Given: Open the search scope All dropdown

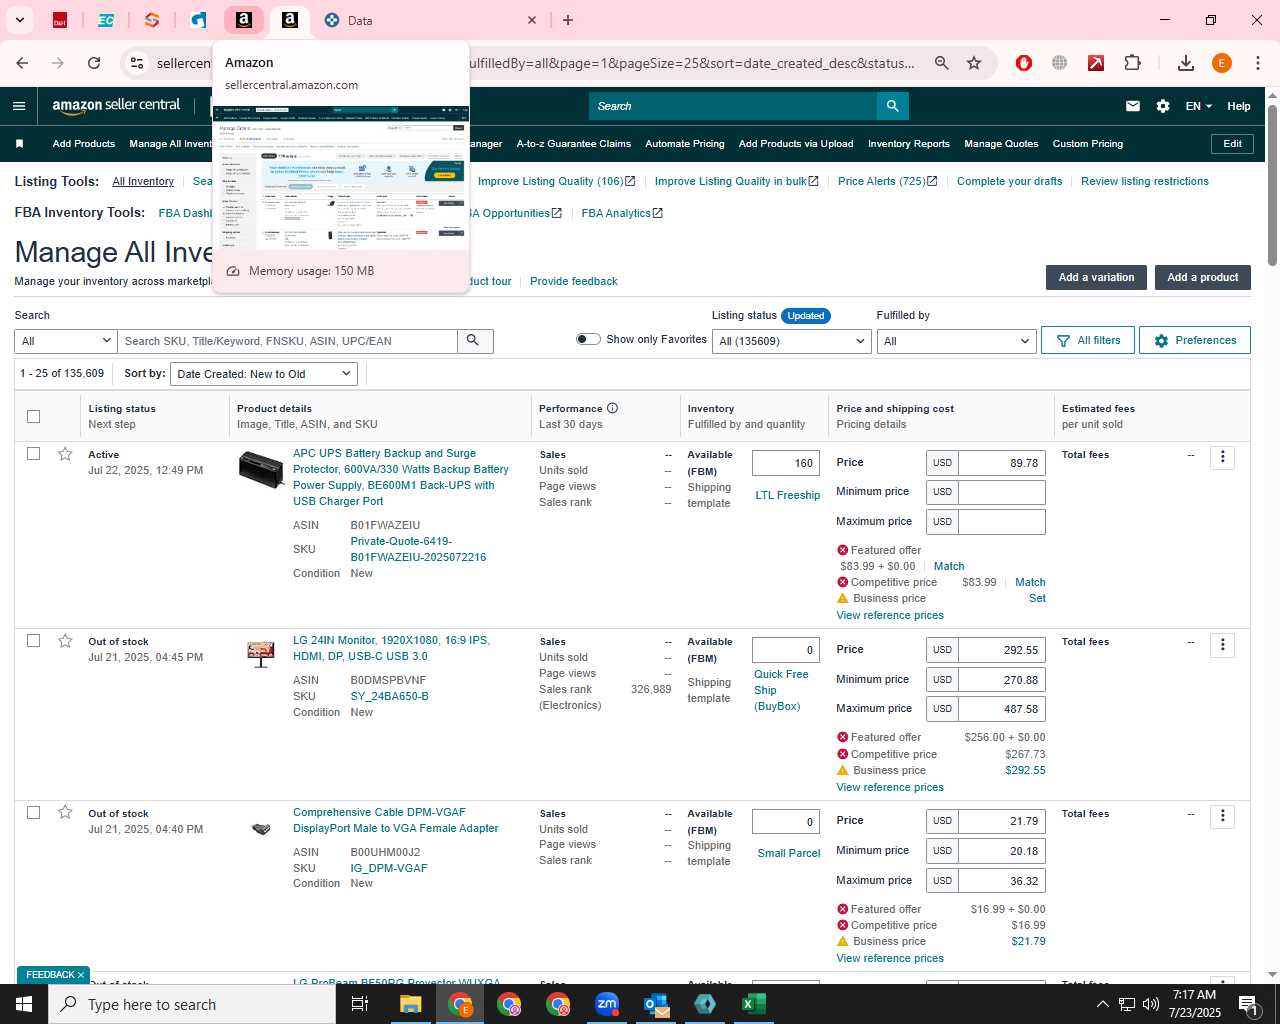Looking at the screenshot, I should (66, 341).
